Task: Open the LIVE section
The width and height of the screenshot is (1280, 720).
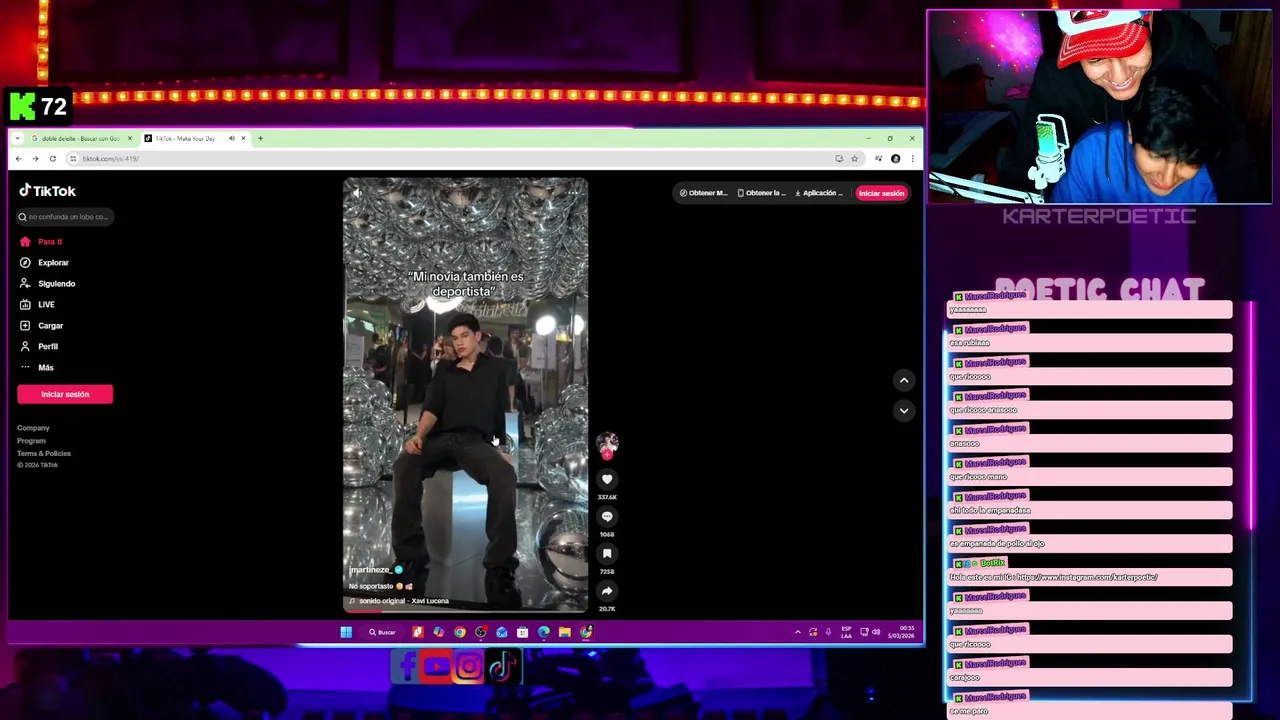Action: click(x=38, y=304)
